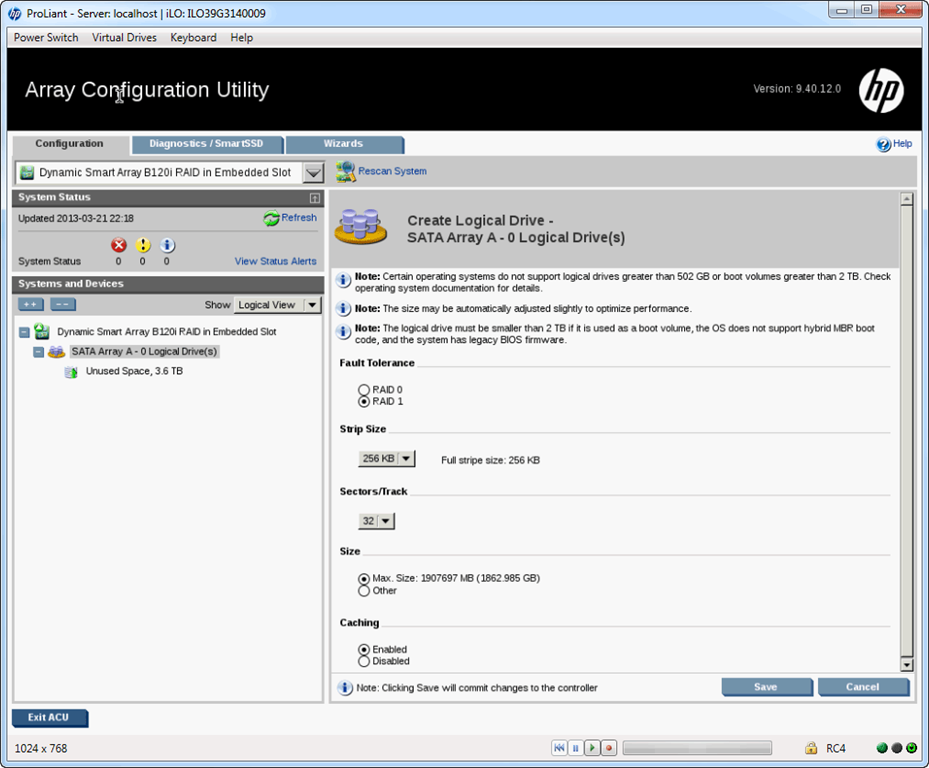The height and width of the screenshot is (768, 929).
Task: Select the Configuration tab
Action: (70, 144)
